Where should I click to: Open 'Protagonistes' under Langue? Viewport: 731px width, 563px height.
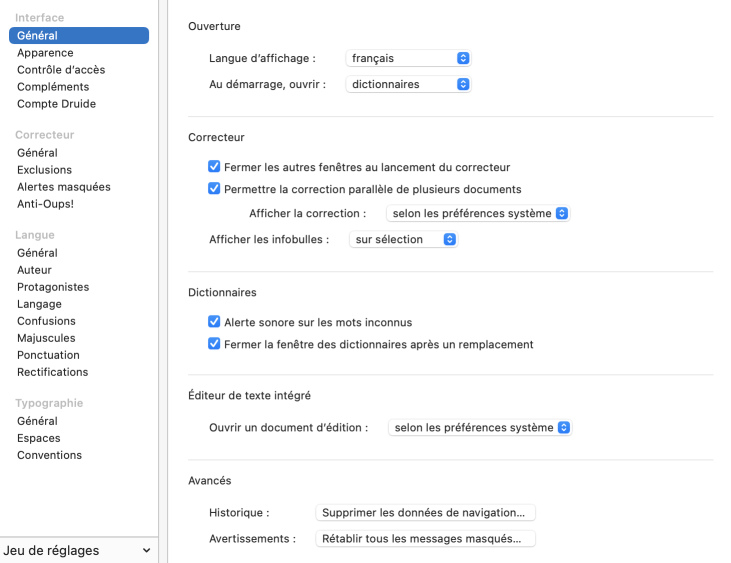(x=53, y=287)
